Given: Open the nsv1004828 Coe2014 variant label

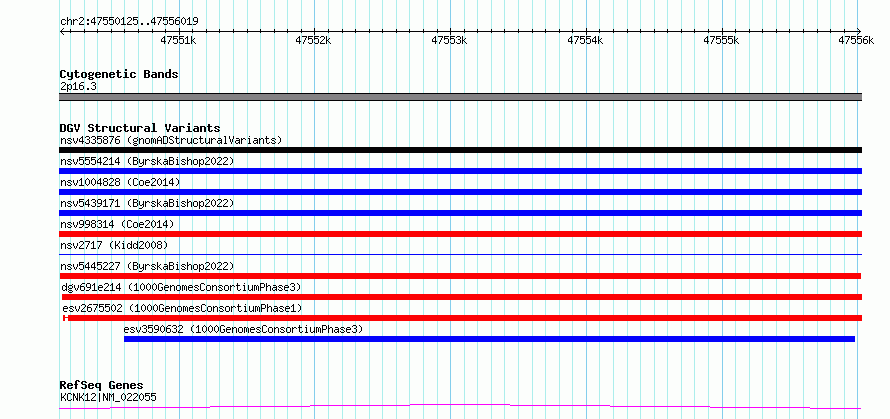Looking at the screenshot, I should tap(120, 182).
